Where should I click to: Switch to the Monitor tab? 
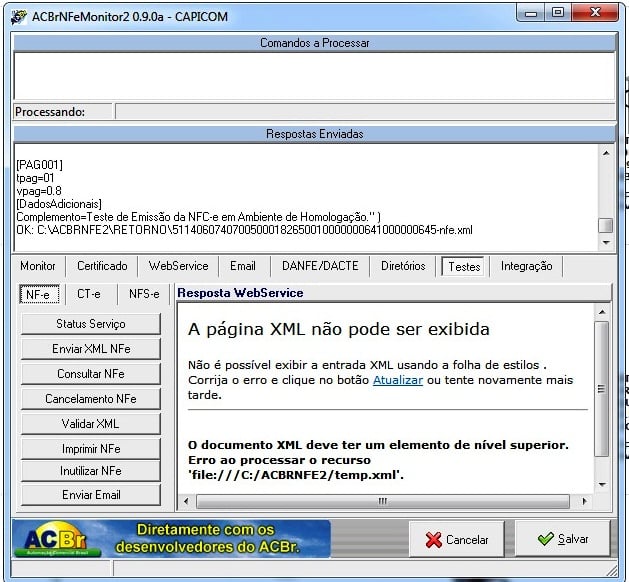[x=38, y=266]
